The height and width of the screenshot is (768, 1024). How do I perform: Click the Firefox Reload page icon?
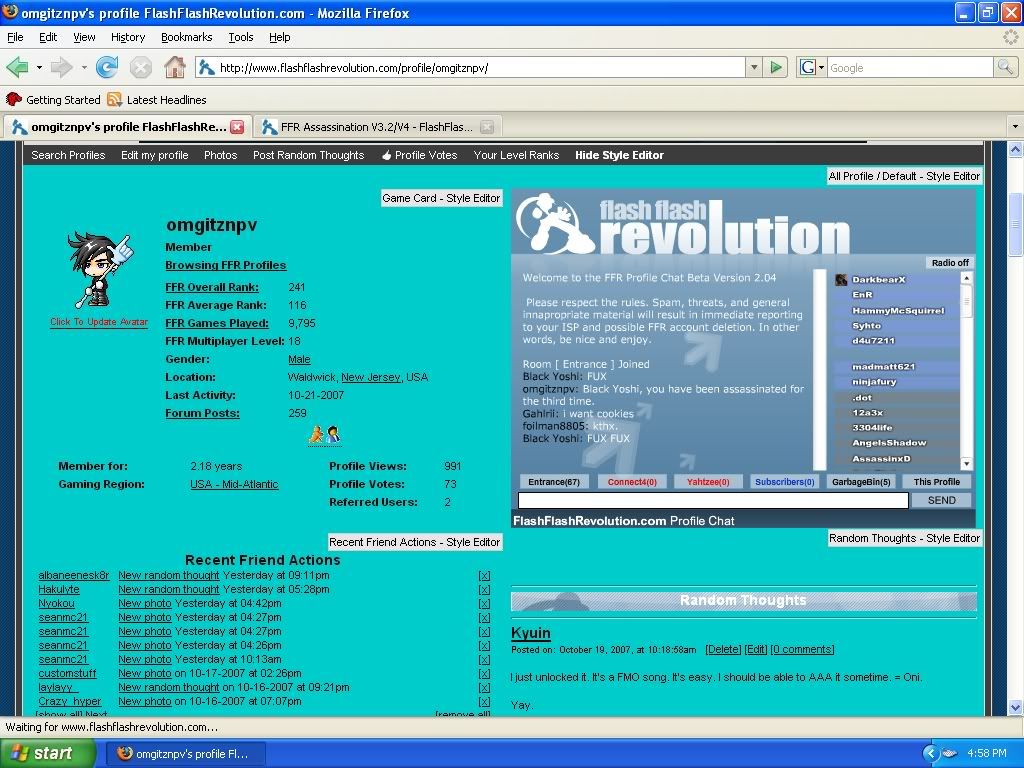point(107,68)
